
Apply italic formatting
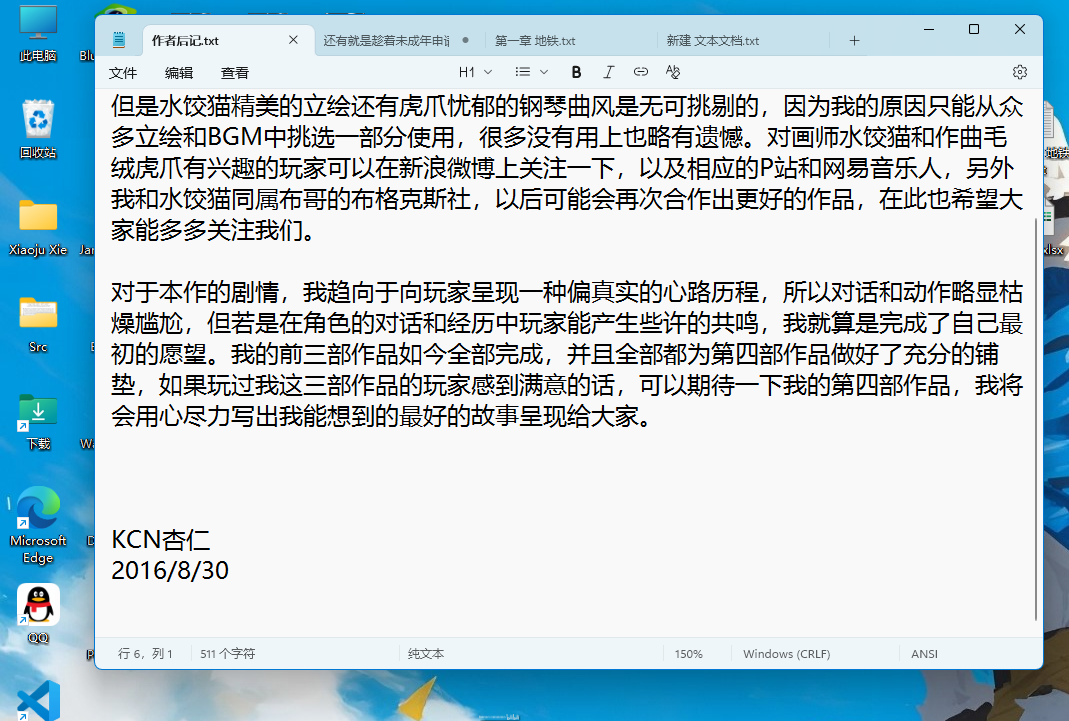pos(608,71)
